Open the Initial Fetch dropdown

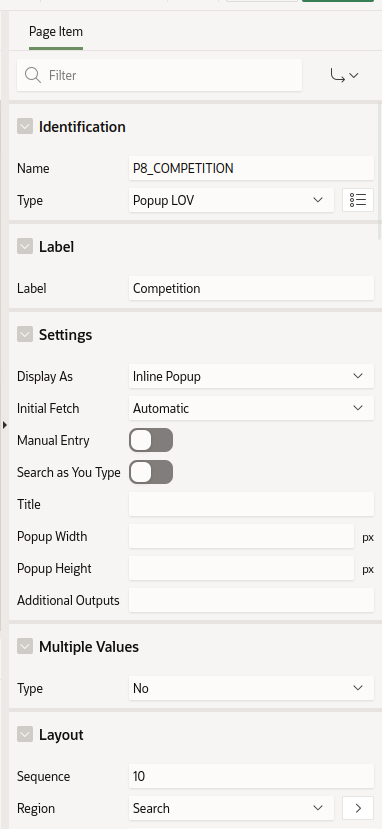click(251, 408)
